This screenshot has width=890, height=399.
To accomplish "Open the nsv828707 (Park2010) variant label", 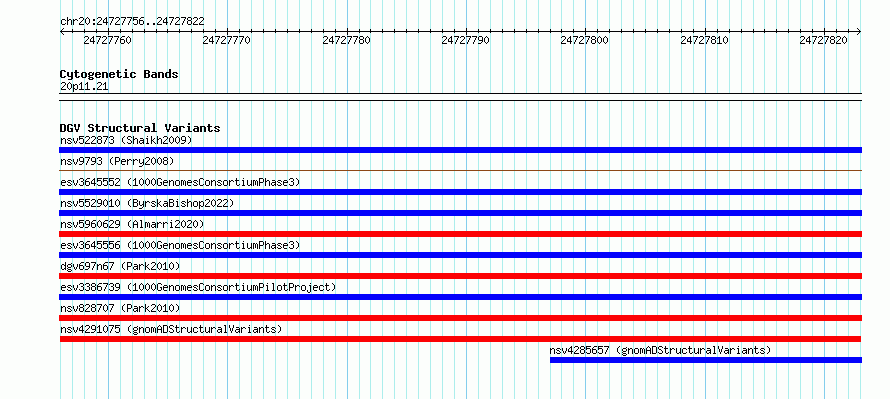I will coord(120,308).
